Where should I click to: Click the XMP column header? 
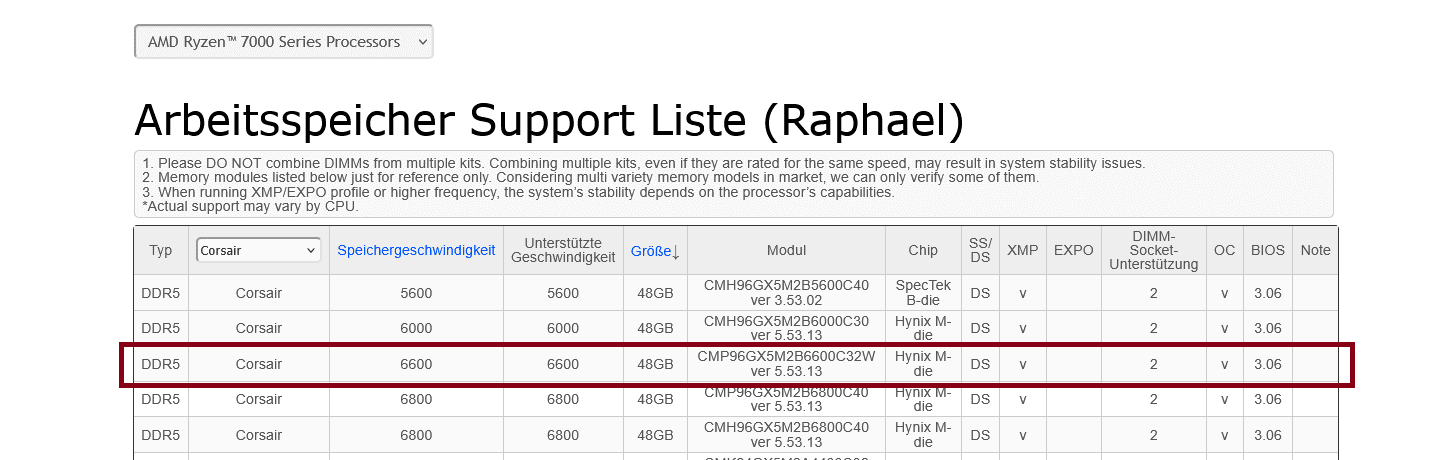pyautogui.click(x=1022, y=250)
